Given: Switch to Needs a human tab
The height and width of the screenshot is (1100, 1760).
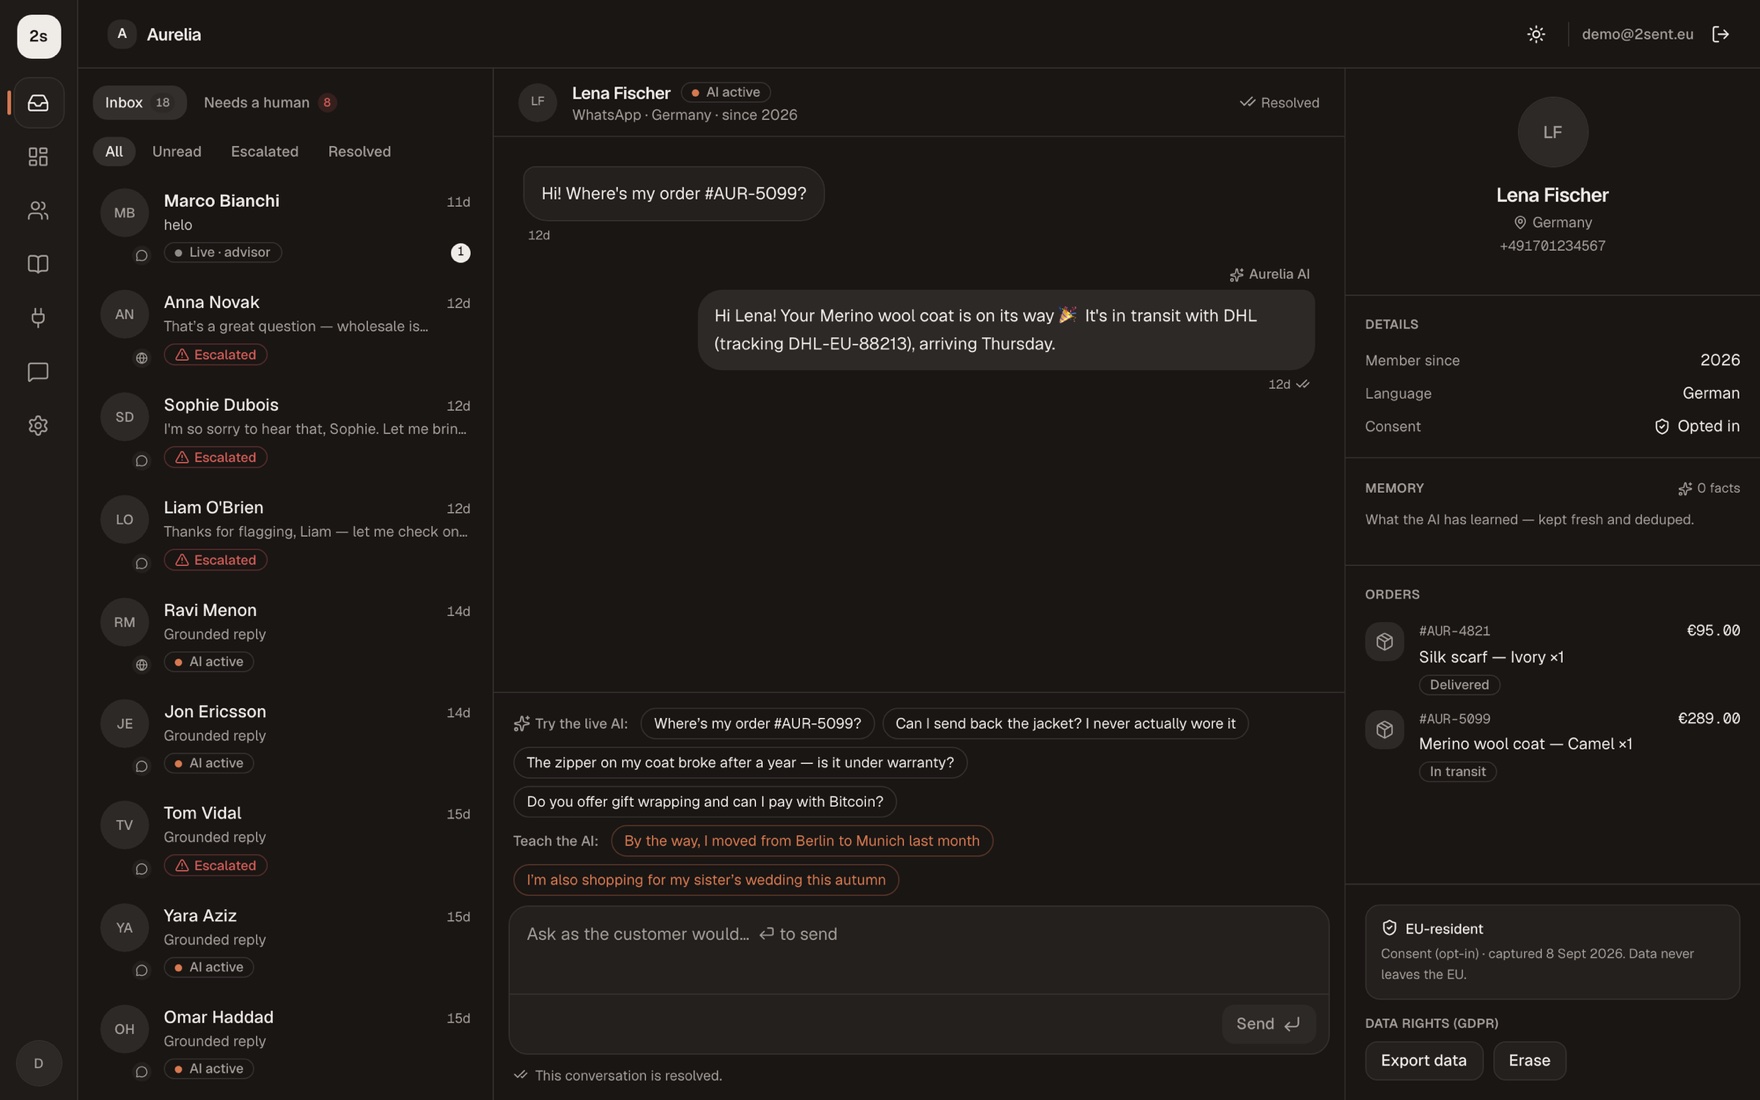Looking at the screenshot, I should [269, 103].
